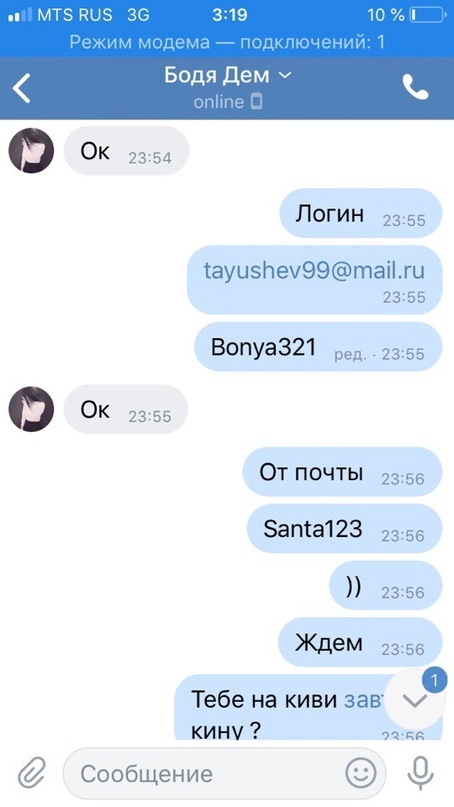Tap the mobile device icon beside online

pos(256,102)
